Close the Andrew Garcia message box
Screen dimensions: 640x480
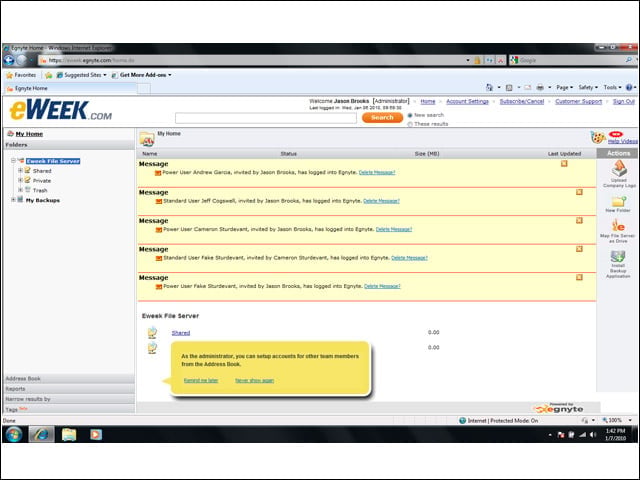click(564, 164)
